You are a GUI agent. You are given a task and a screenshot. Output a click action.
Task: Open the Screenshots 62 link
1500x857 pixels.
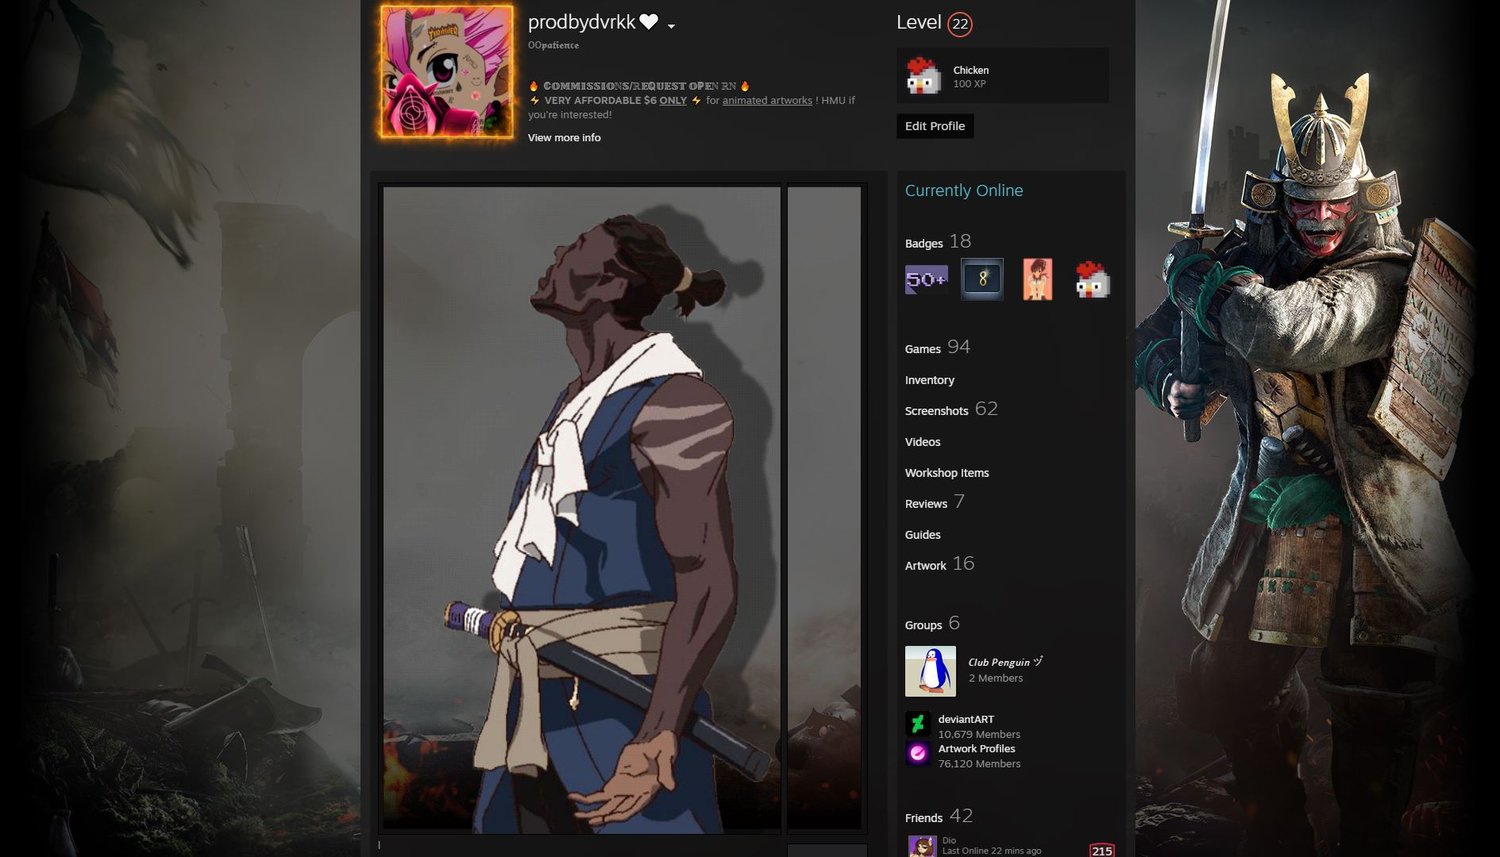[951, 409]
